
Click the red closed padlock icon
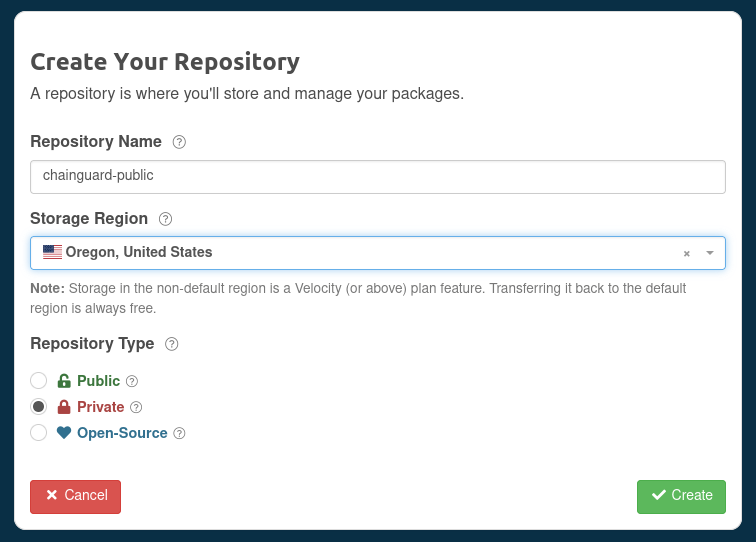(x=64, y=407)
